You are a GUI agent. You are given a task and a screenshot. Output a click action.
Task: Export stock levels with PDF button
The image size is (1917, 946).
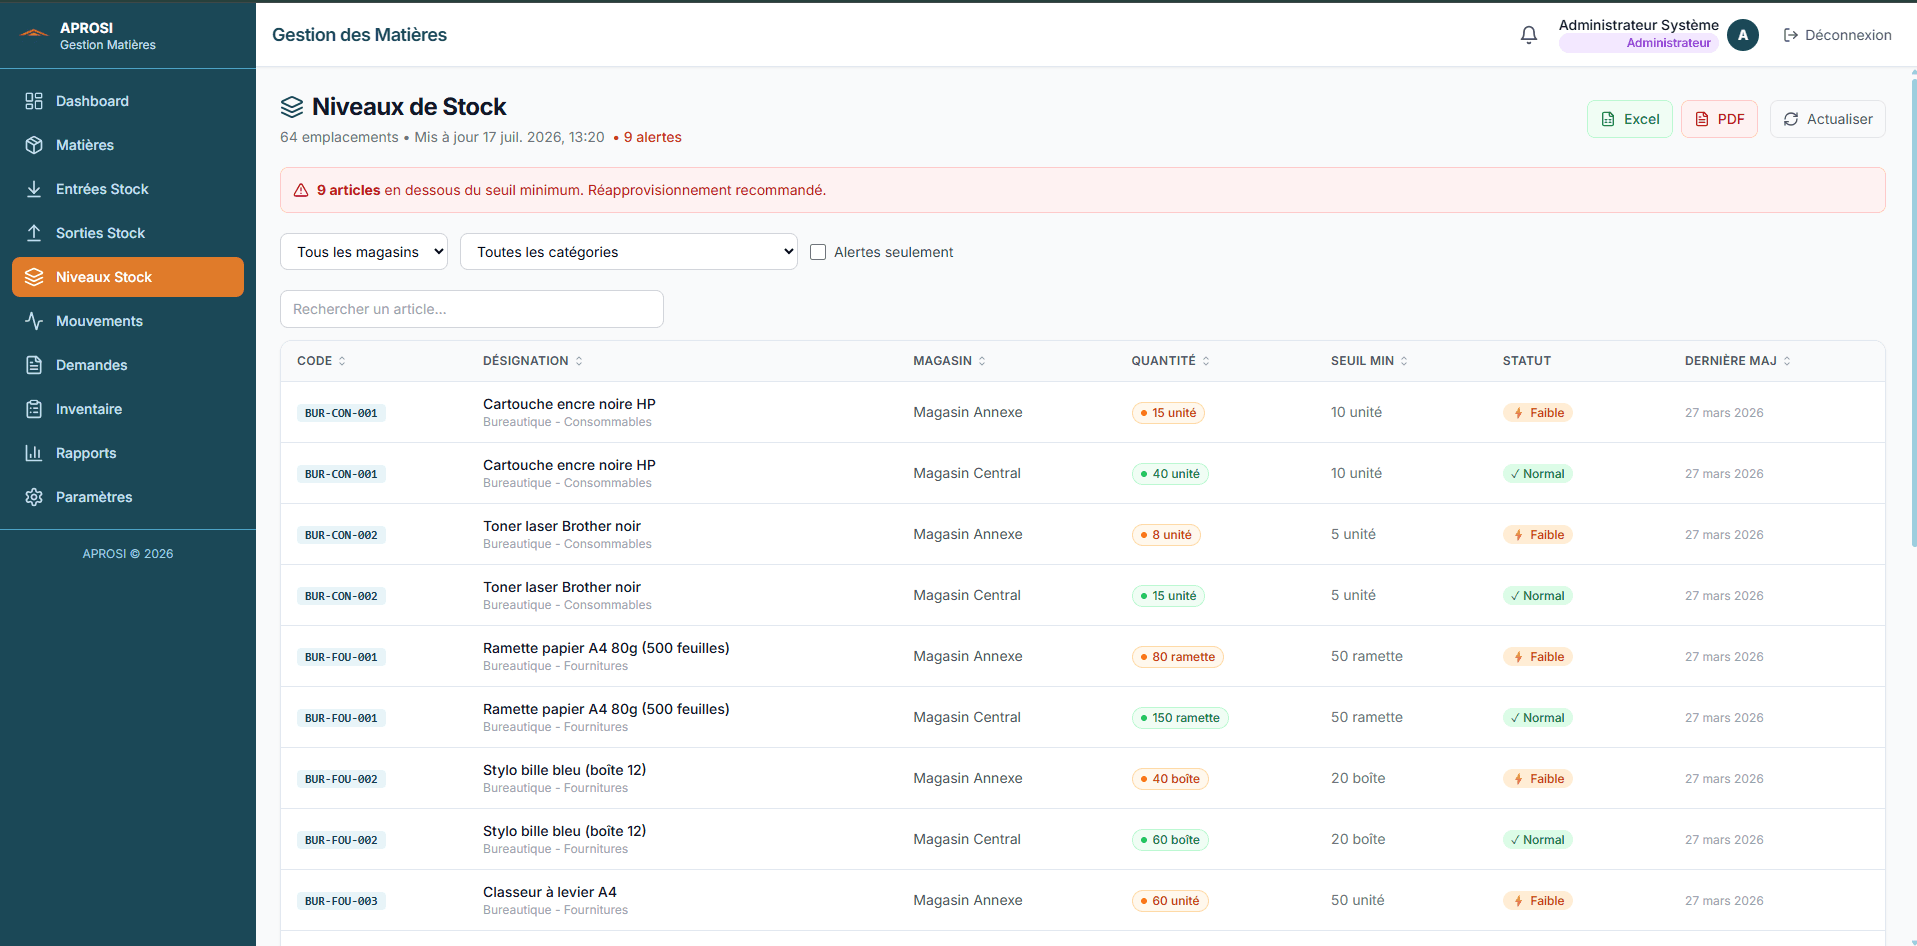[1719, 119]
